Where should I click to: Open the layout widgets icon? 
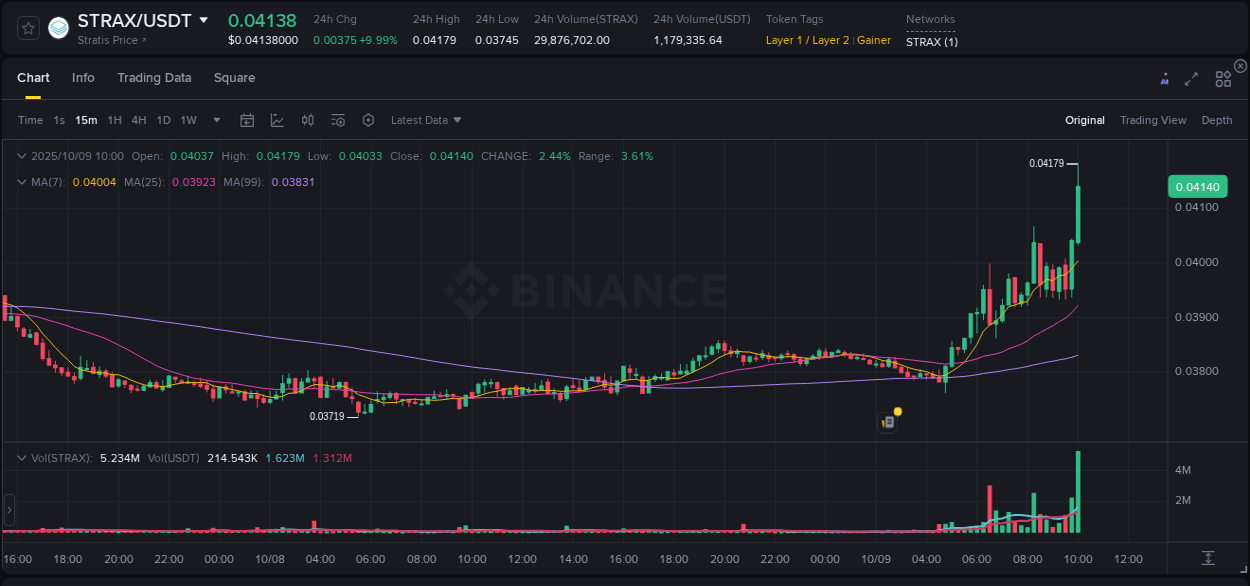pyautogui.click(x=1223, y=78)
